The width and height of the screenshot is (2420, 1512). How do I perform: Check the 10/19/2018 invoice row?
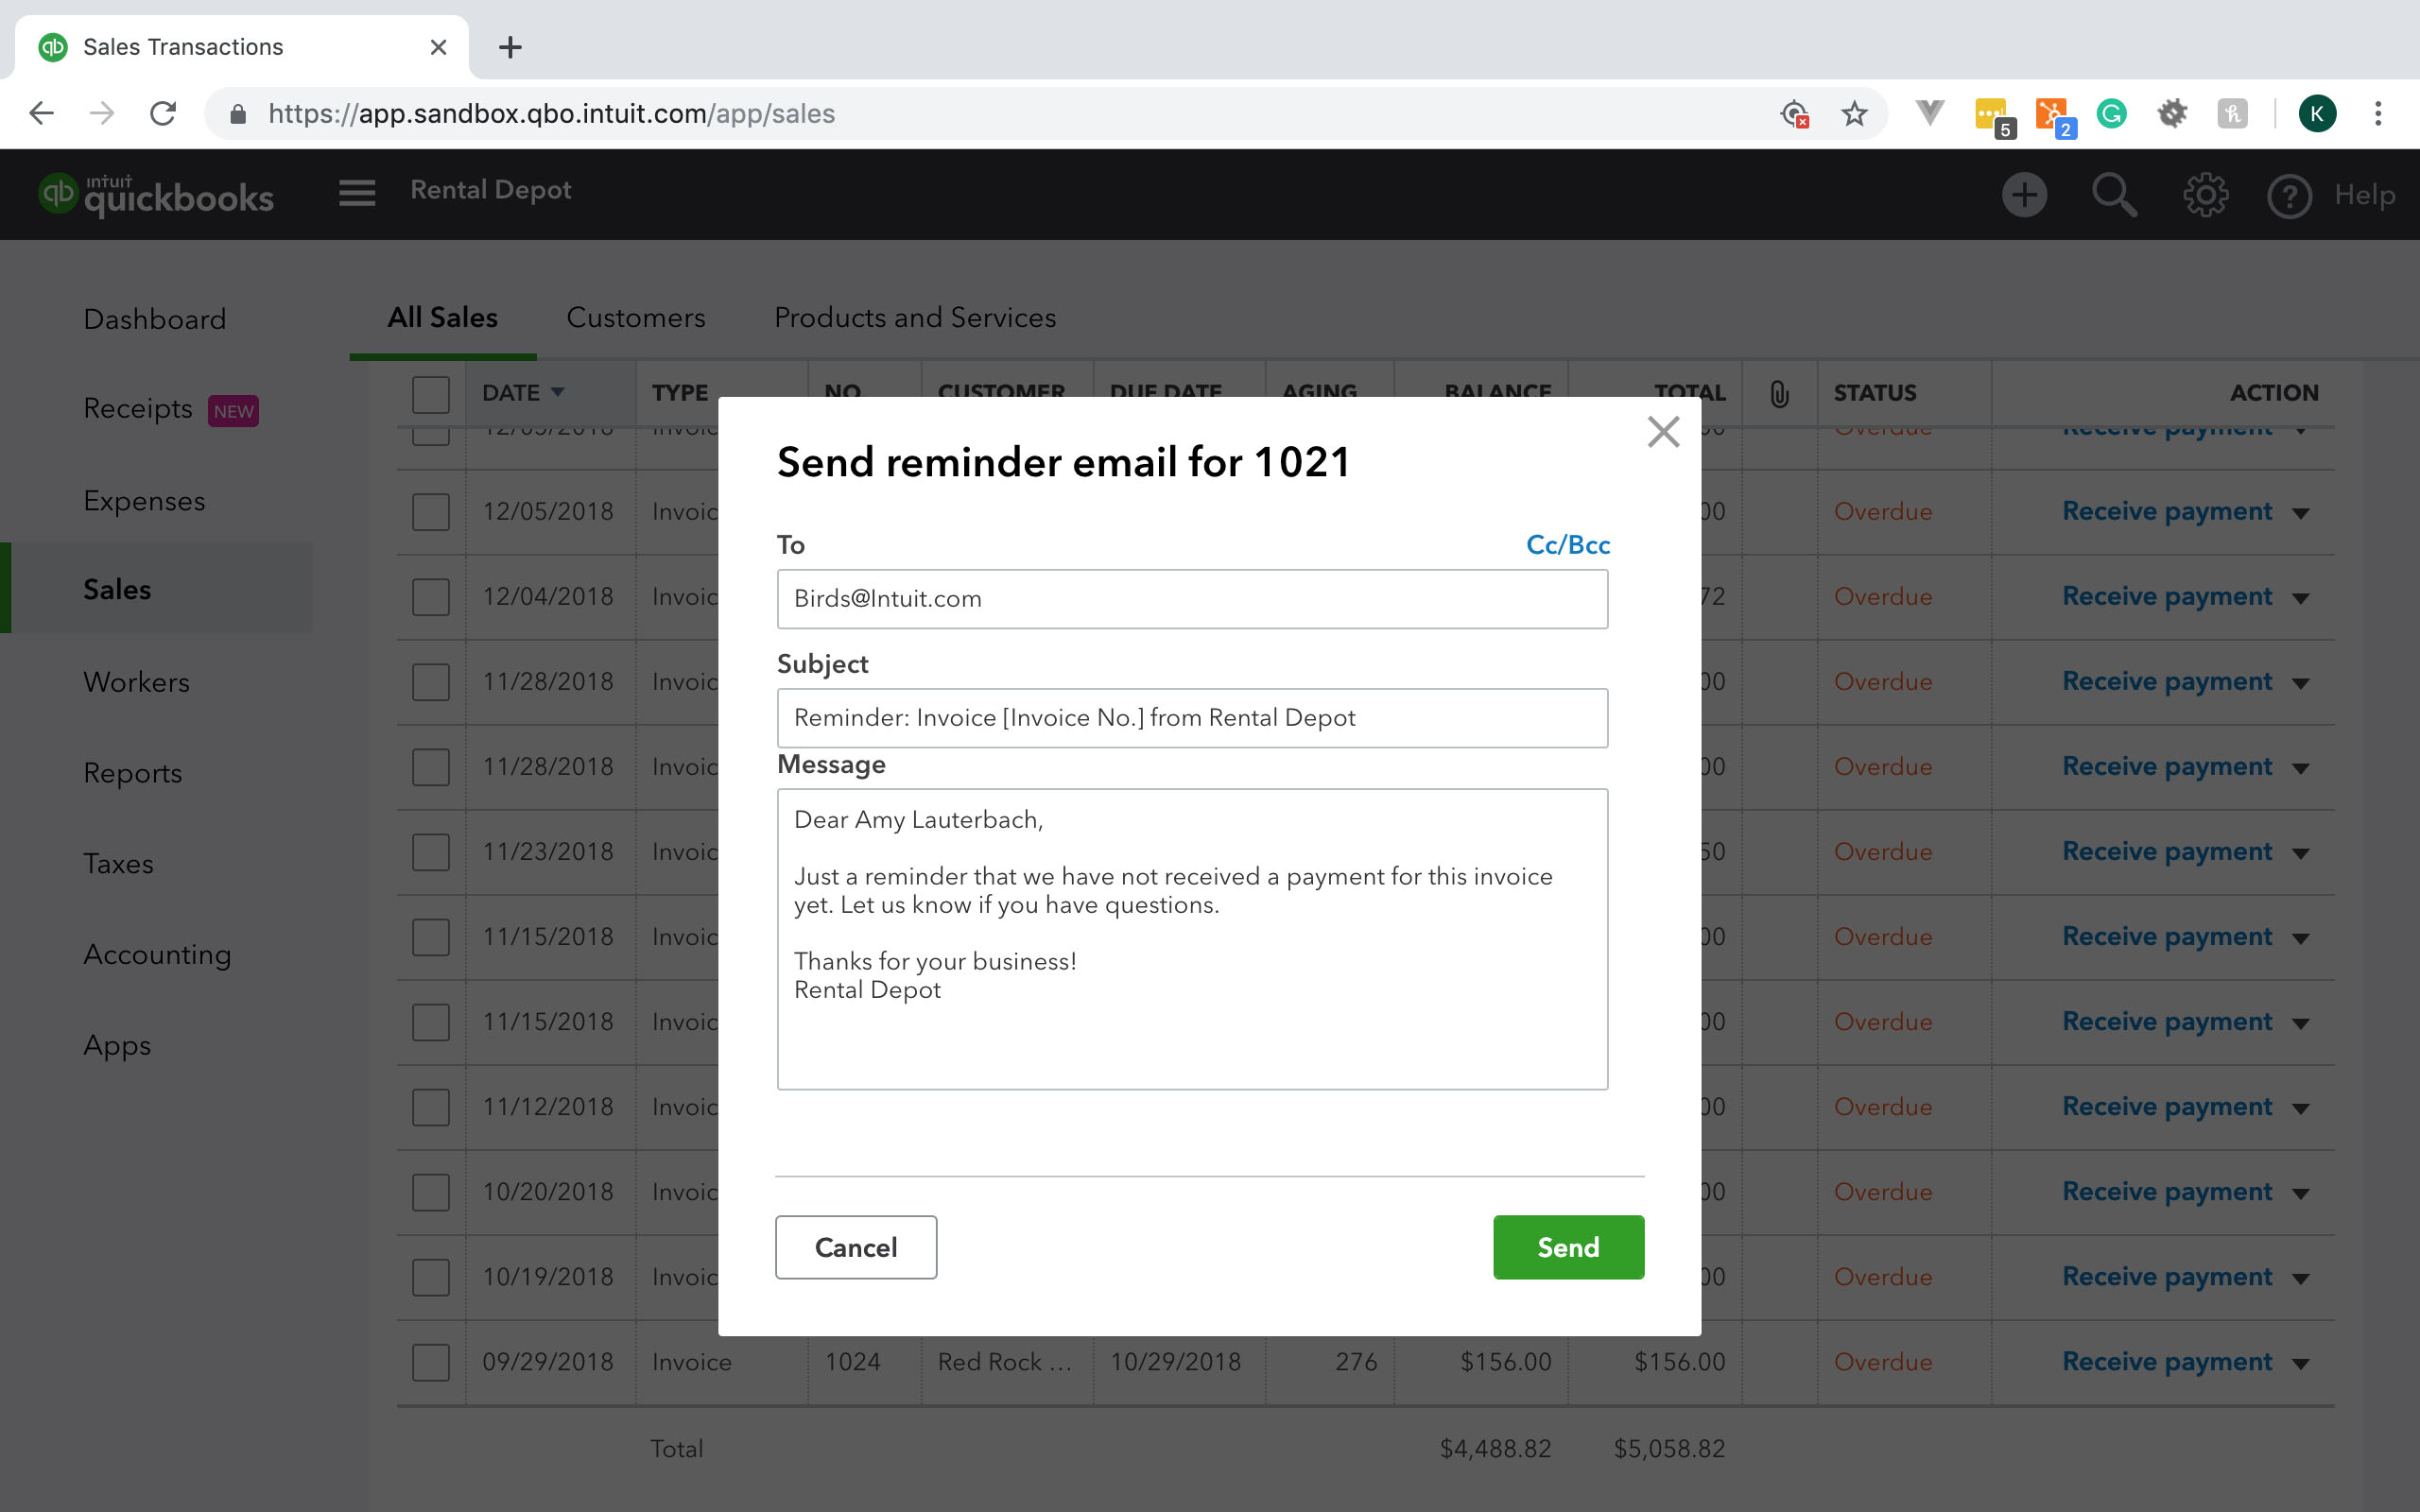pyautogui.click(x=431, y=1277)
